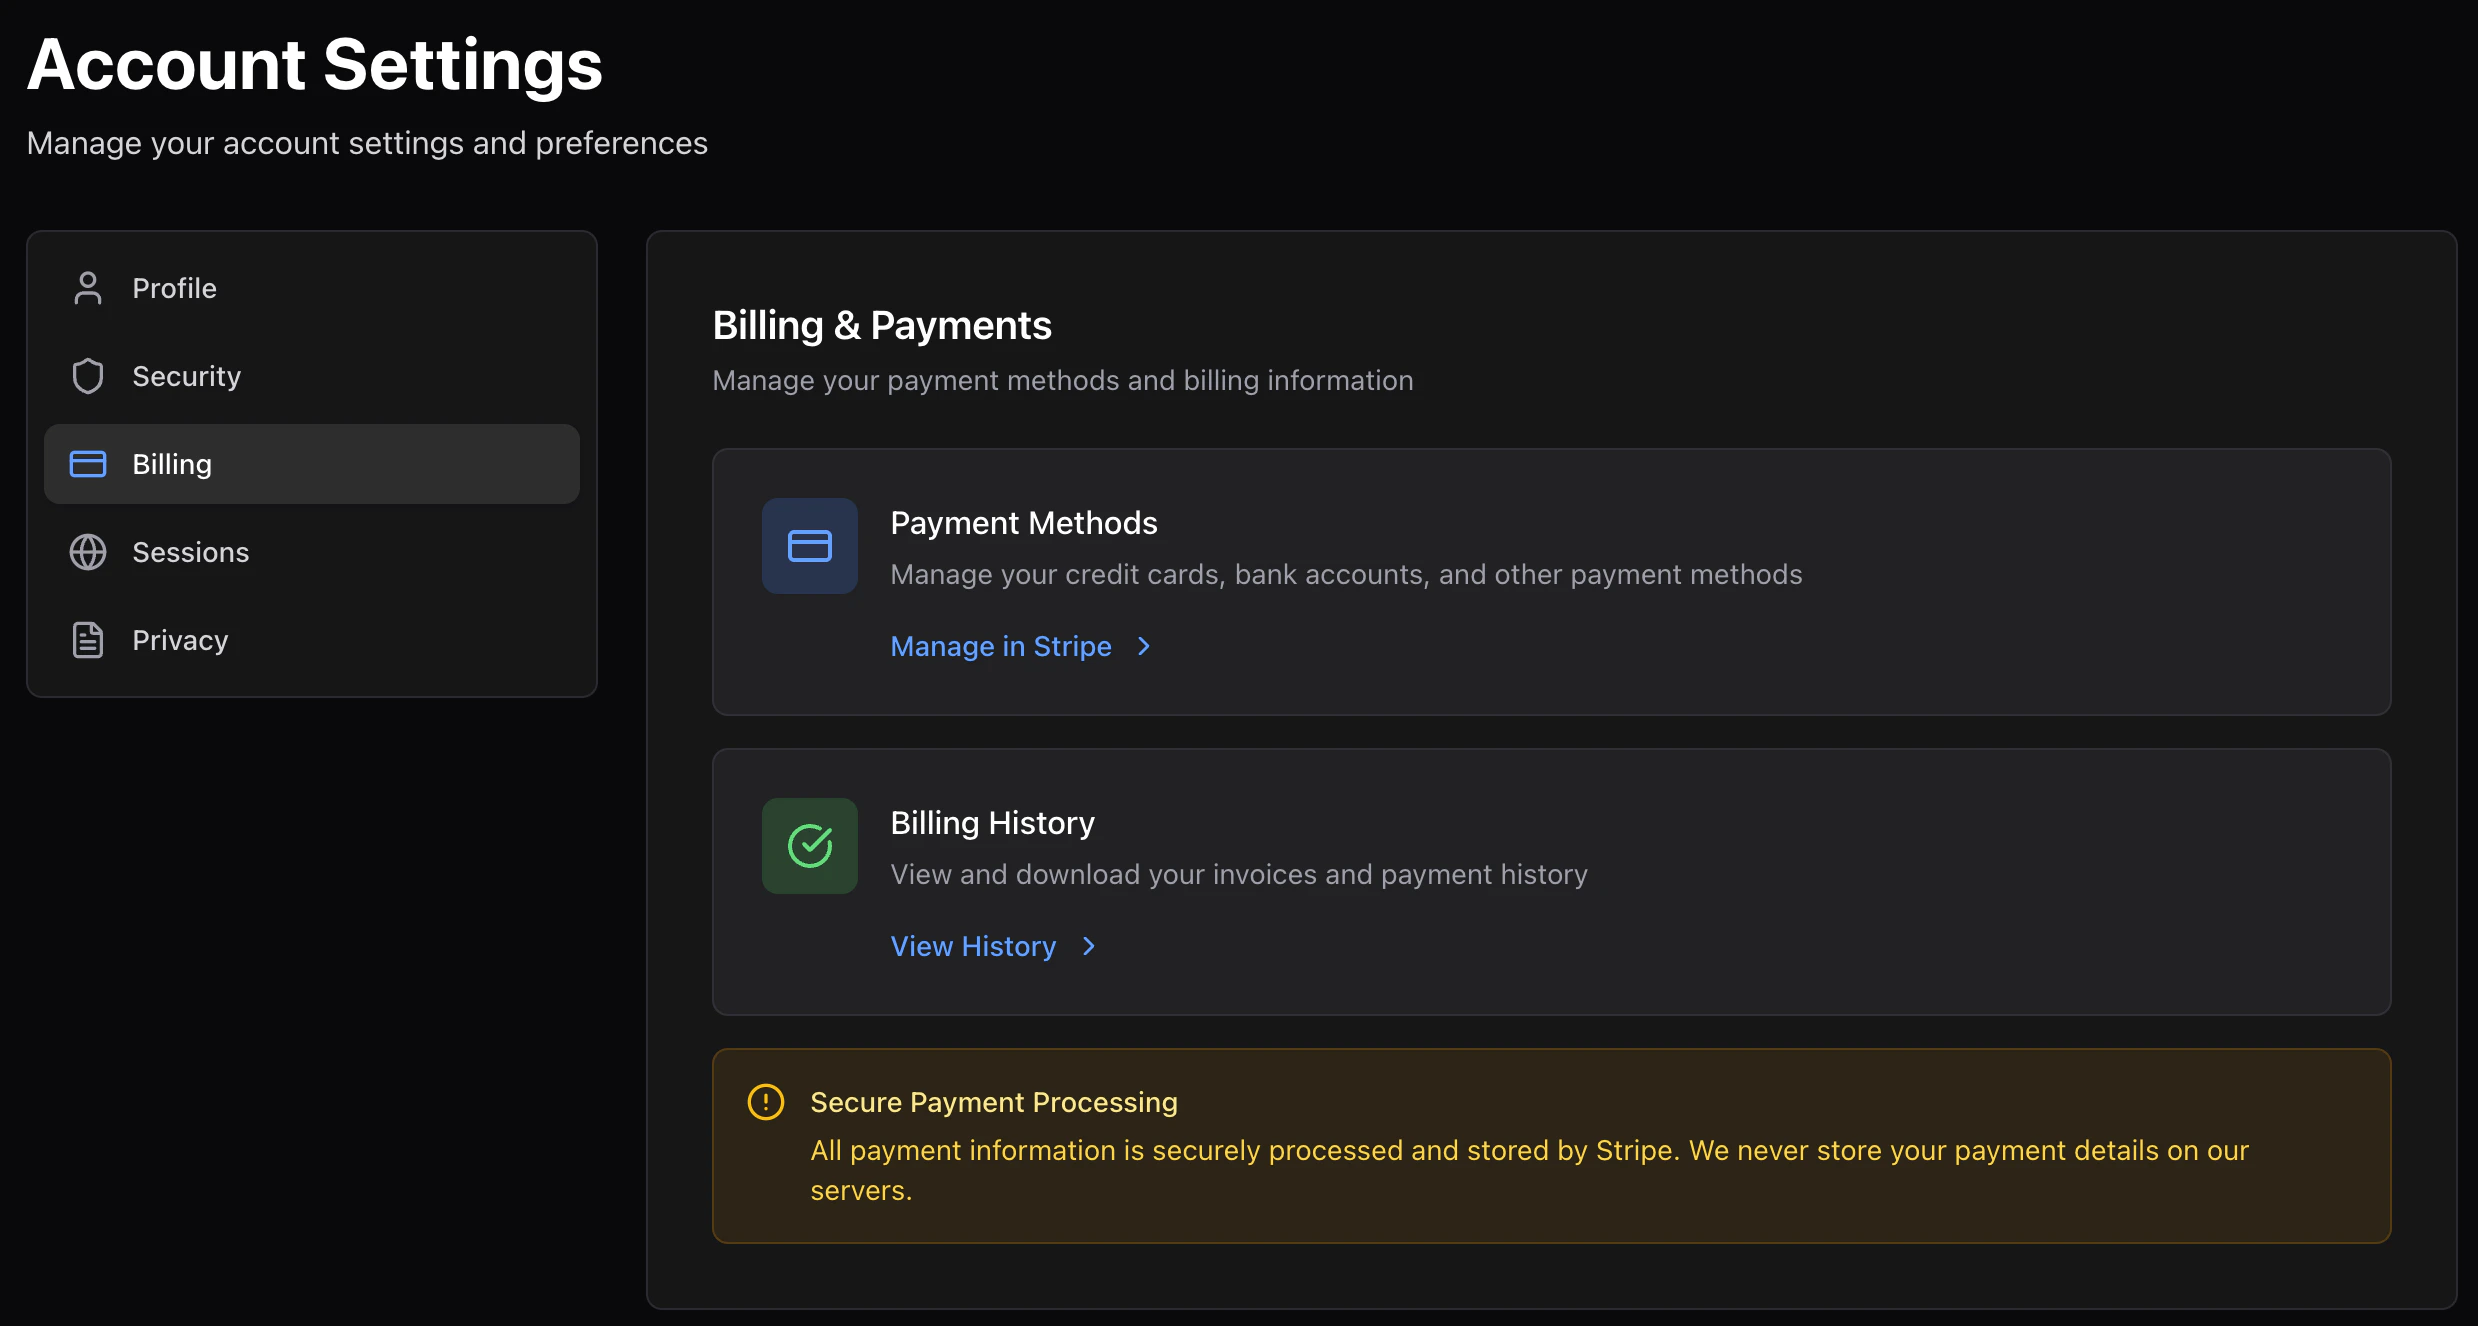This screenshot has width=2478, height=1326.
Task: Click the Account Settings page title
Action: (315, 65)
